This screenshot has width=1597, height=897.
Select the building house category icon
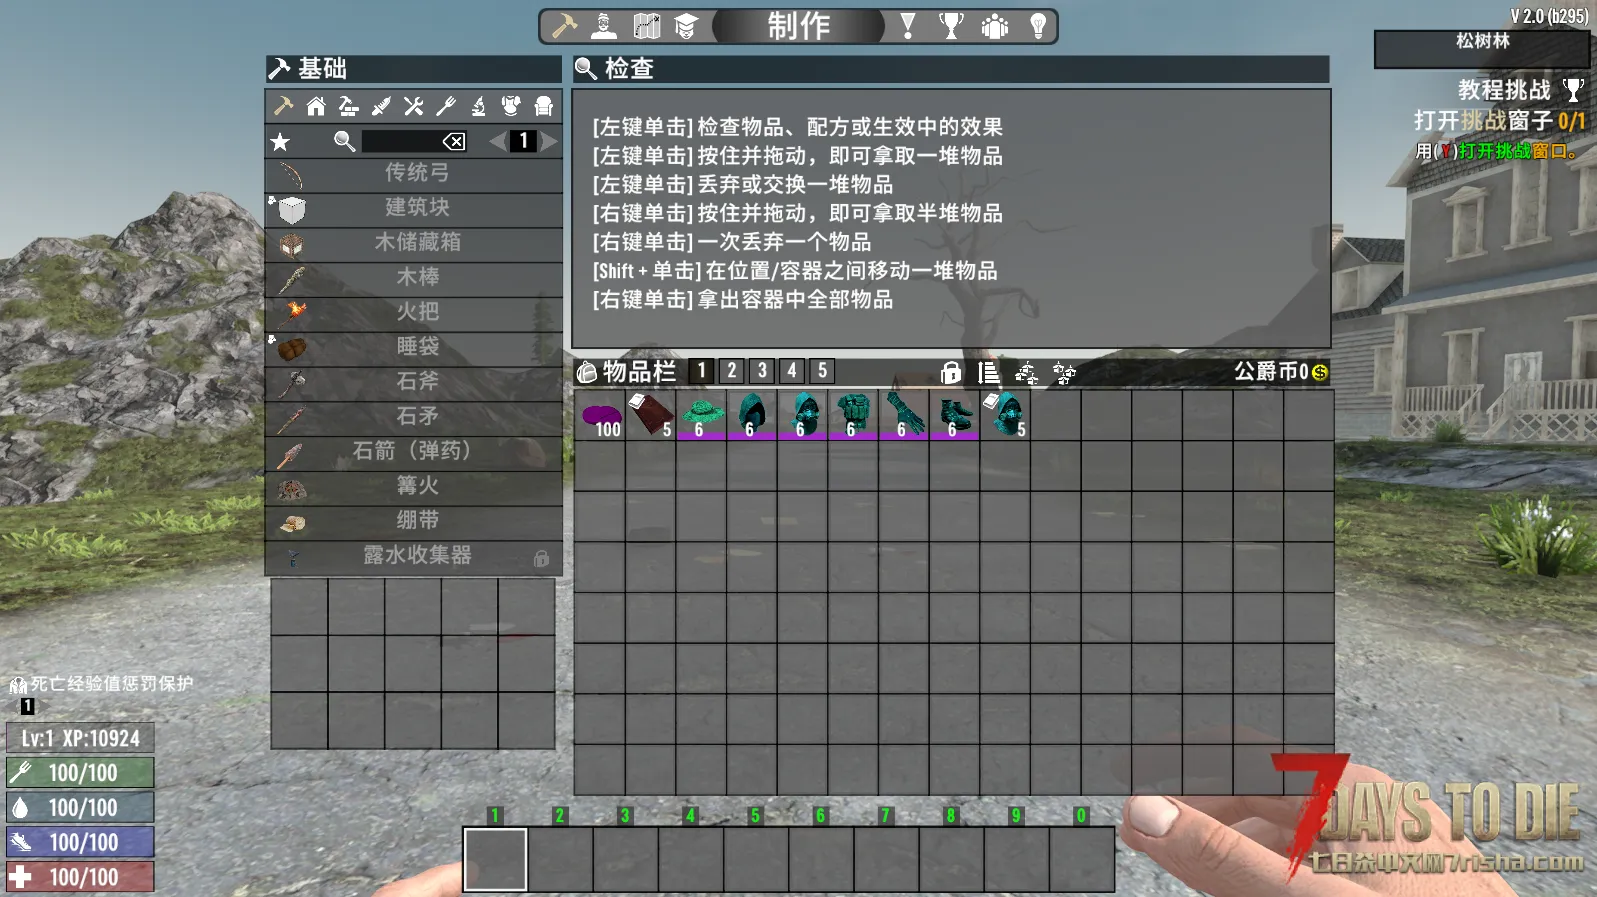[x=316, y=106]
